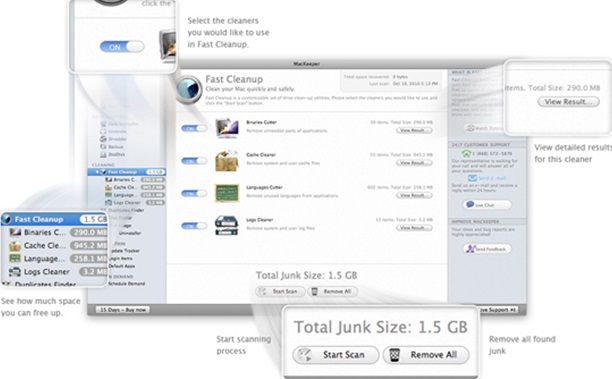Click Cache Cle... icon in enlarged sidebar callout
The image size is (612, 379).
15,246
